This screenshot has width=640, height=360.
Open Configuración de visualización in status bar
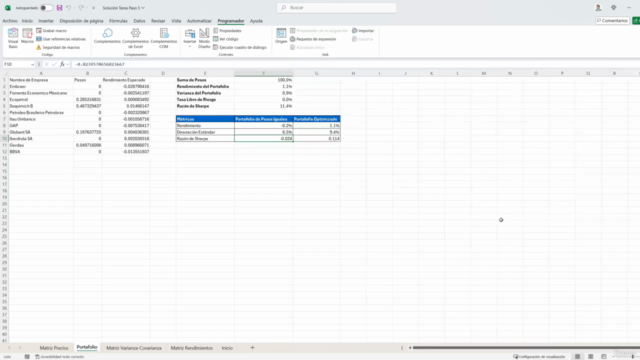(539, 357)
